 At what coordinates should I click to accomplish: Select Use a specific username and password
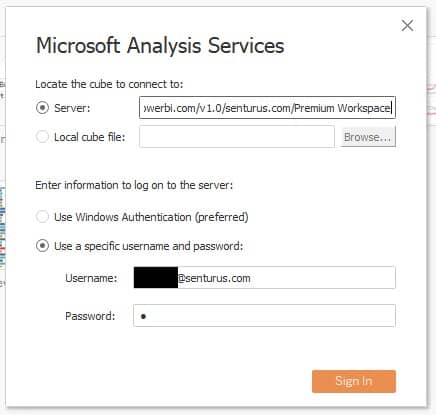coord(42,246)
